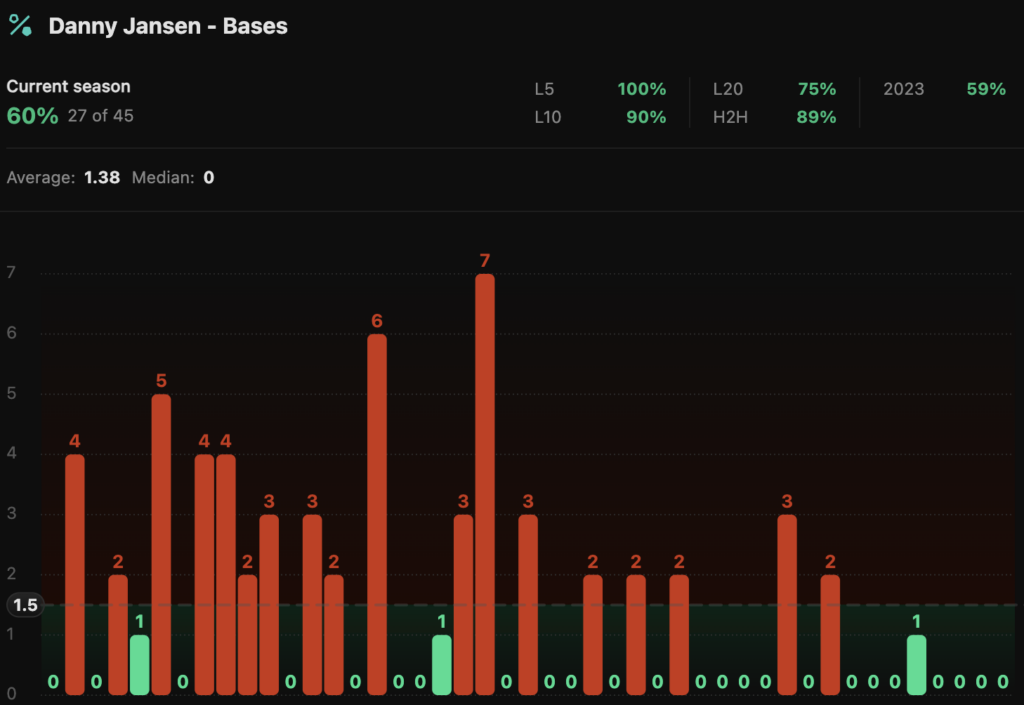1024x705 pixels.
Task: Choose the 2023 season stat label
Action: tap(904, 89)
